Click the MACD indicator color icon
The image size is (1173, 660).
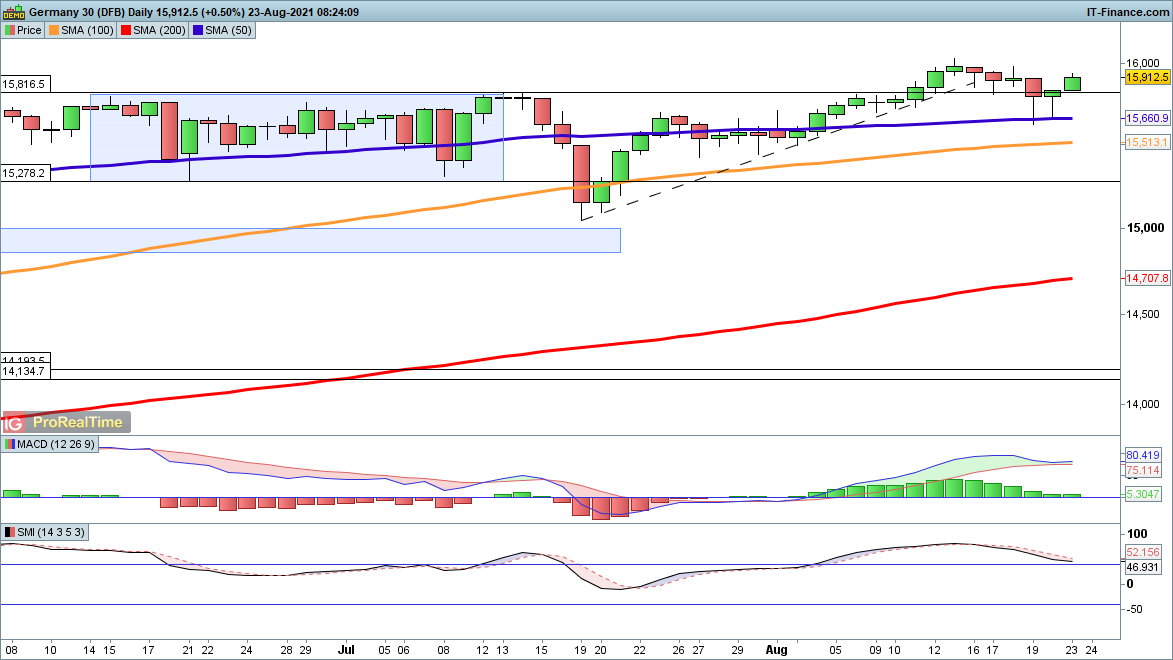tap(9, 444)
